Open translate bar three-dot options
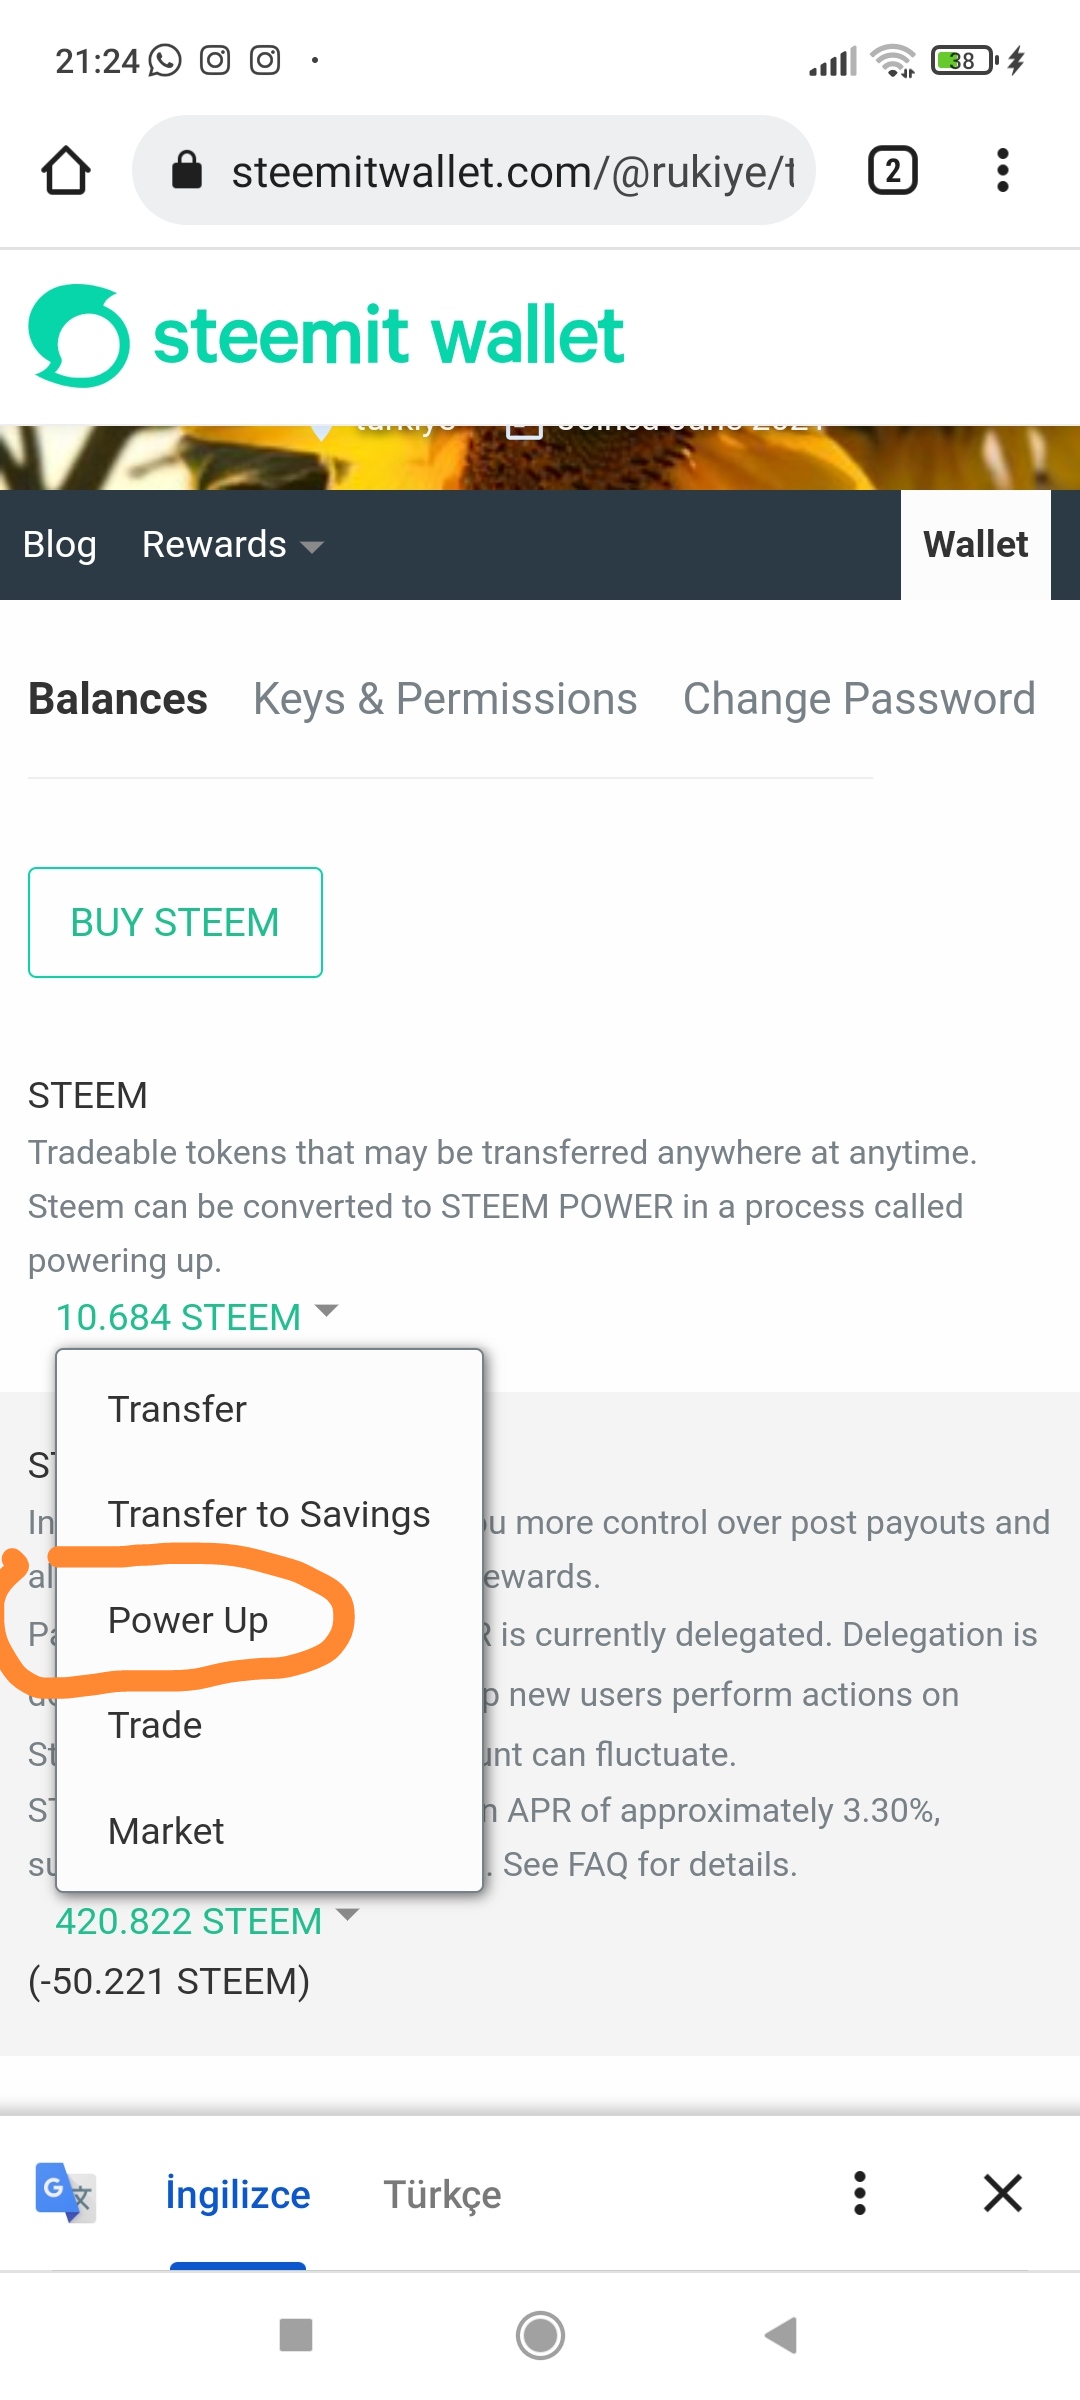The image size is (1080, 2400). tap(859, 2193)
